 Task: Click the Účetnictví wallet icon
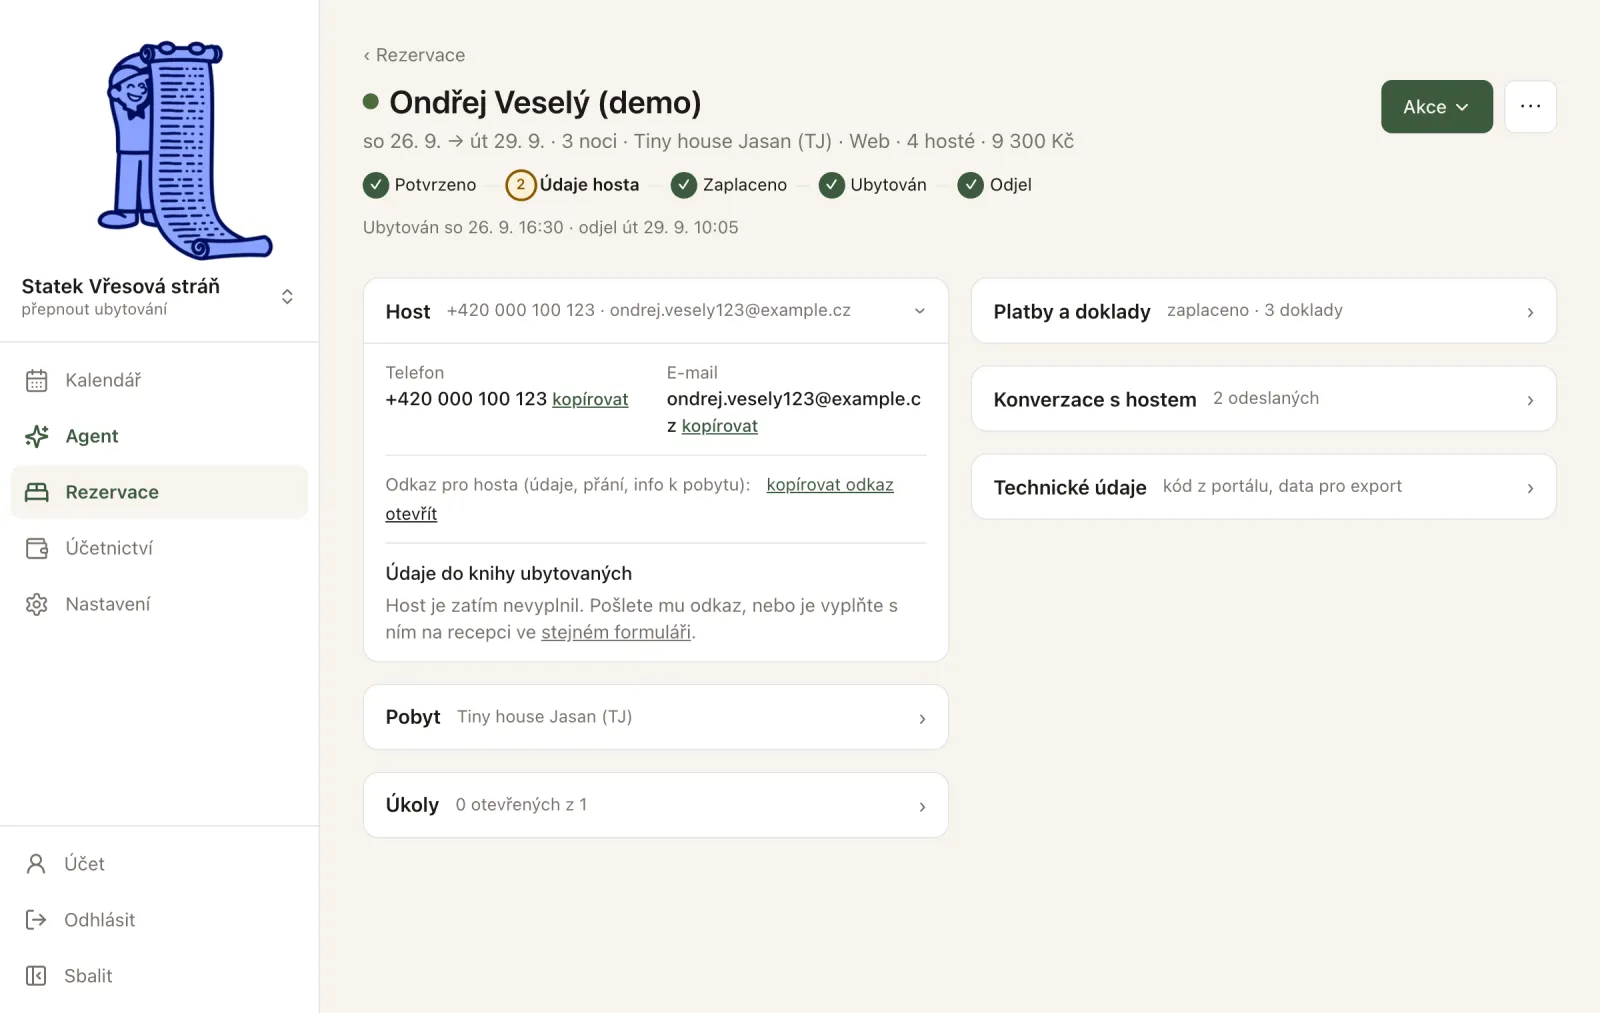(x=37, y=548)
